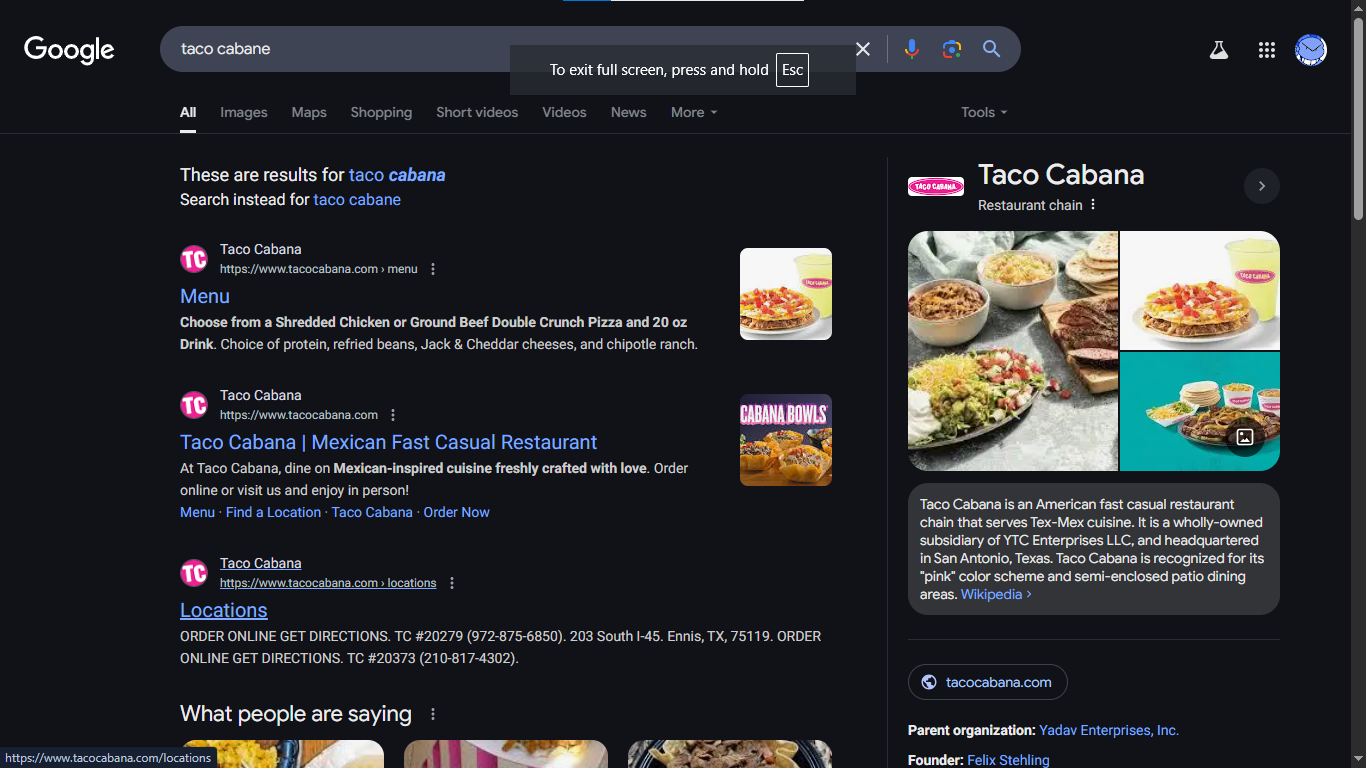The width and height of the screenshot is (1366, 768).
Task: Click the Google logo
Action: (x=69, y=49)
